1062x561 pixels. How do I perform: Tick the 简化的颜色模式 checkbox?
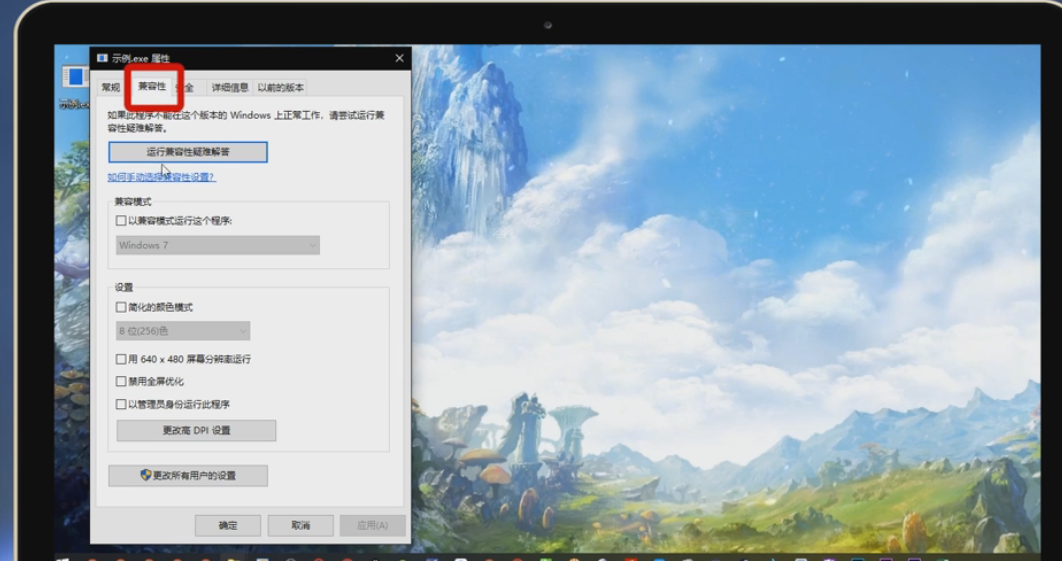[121, 308]
